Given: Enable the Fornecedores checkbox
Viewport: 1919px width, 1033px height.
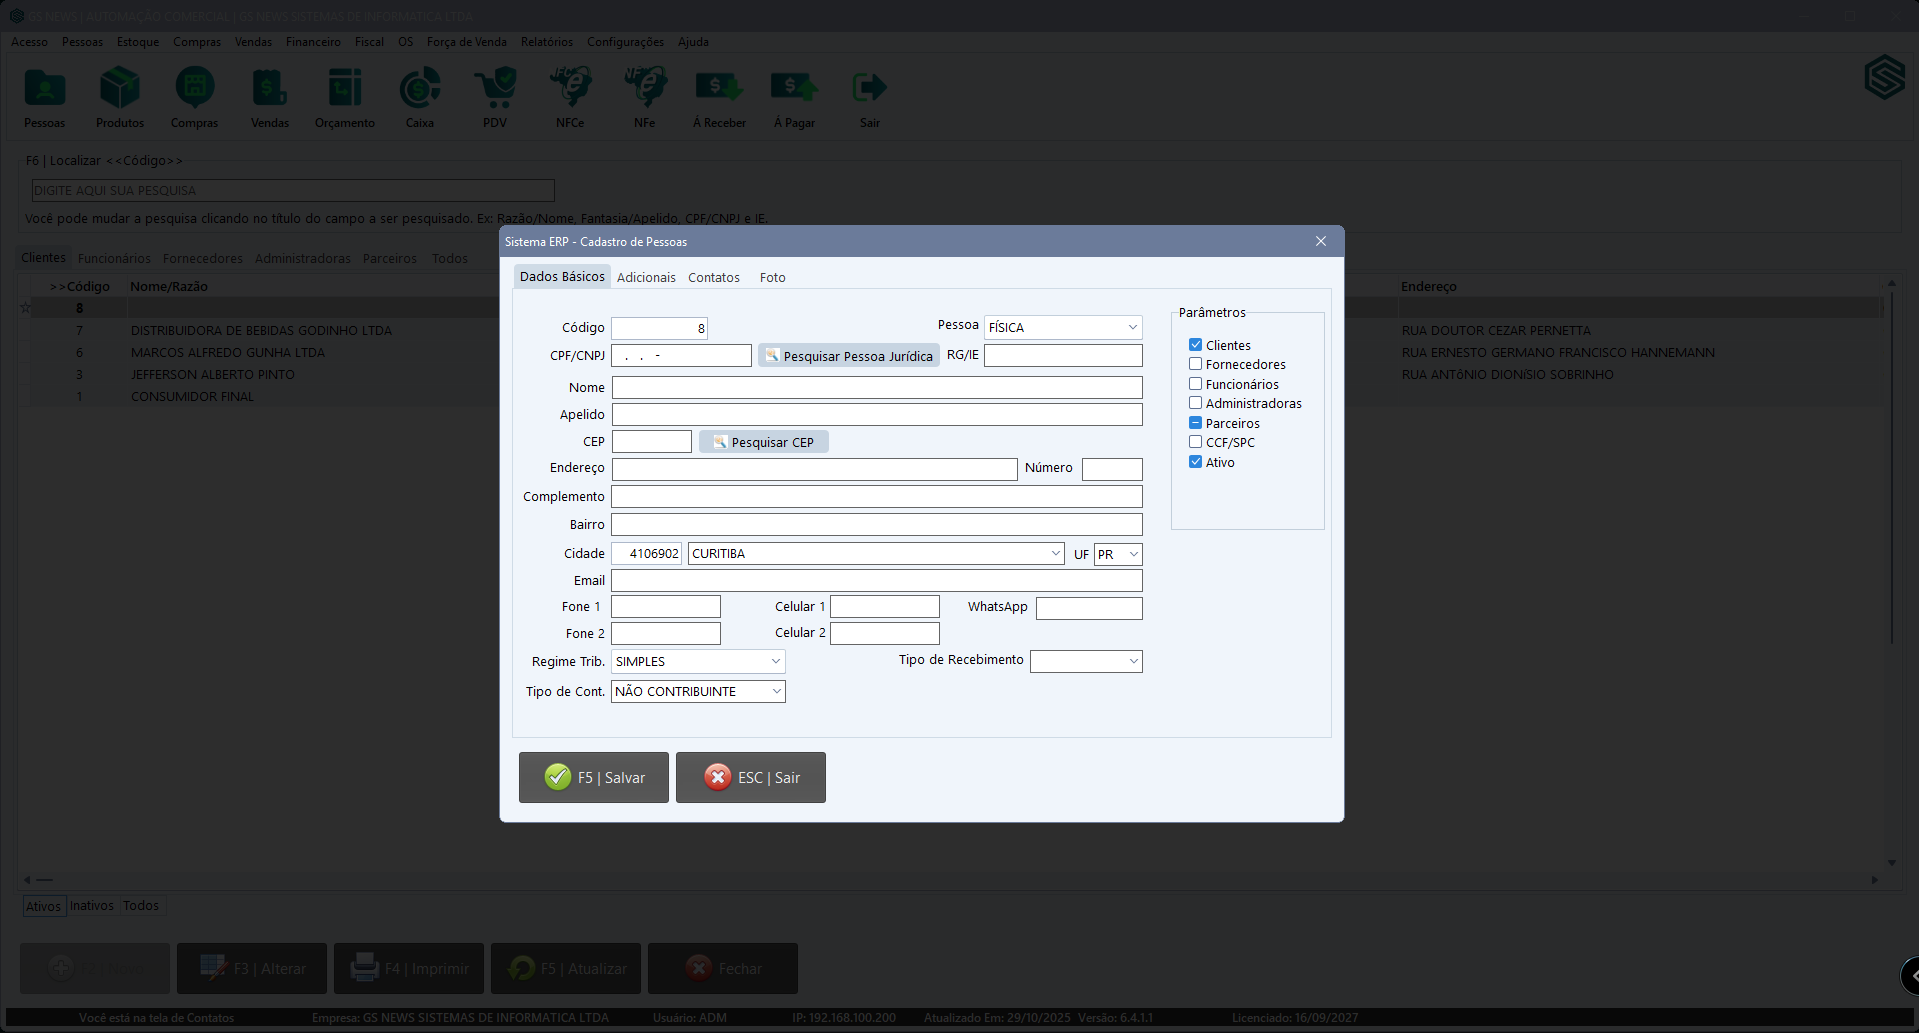Looking at the screenshot, I should click(1195, 364).
